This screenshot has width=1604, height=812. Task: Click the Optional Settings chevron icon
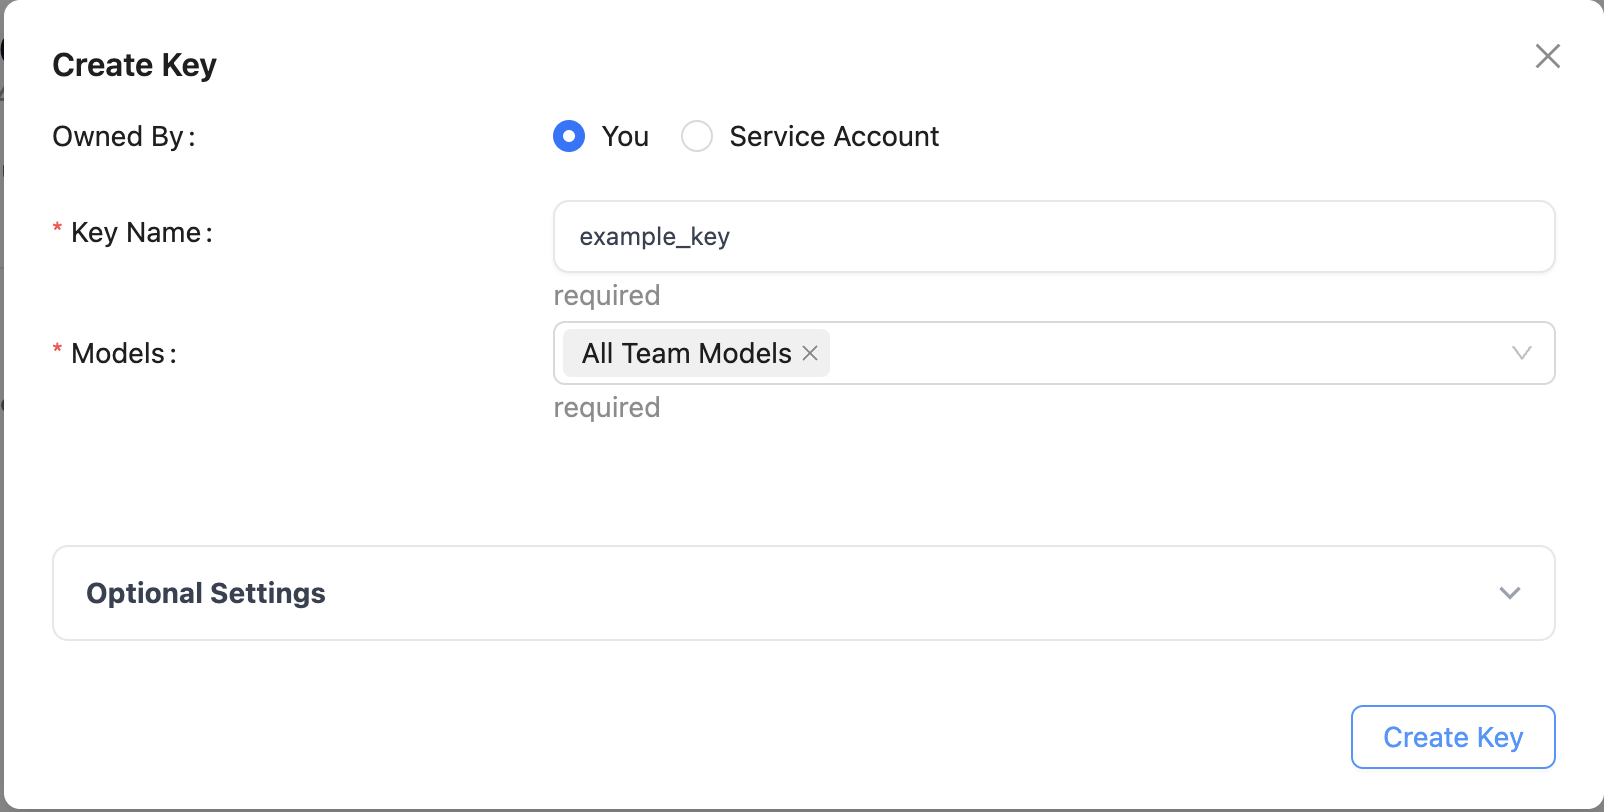coord(1509,593)
